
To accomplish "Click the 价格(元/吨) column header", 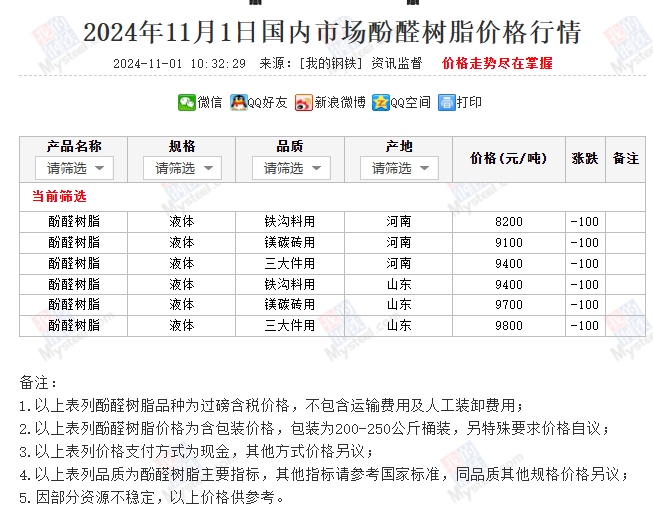I will coord(508,158).
